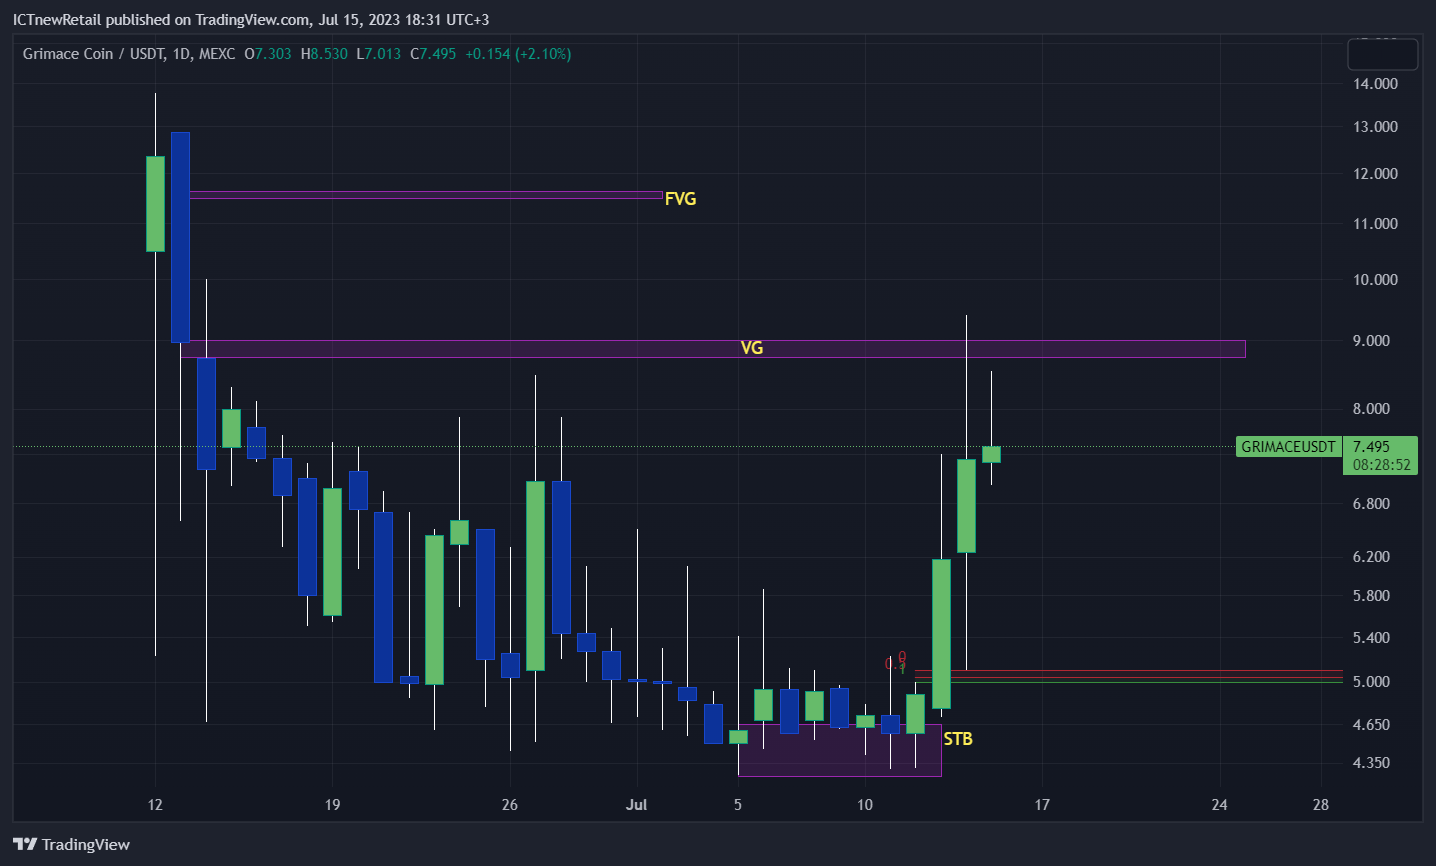Click the GRIMACEUSDT price tag

point(1288,447)
